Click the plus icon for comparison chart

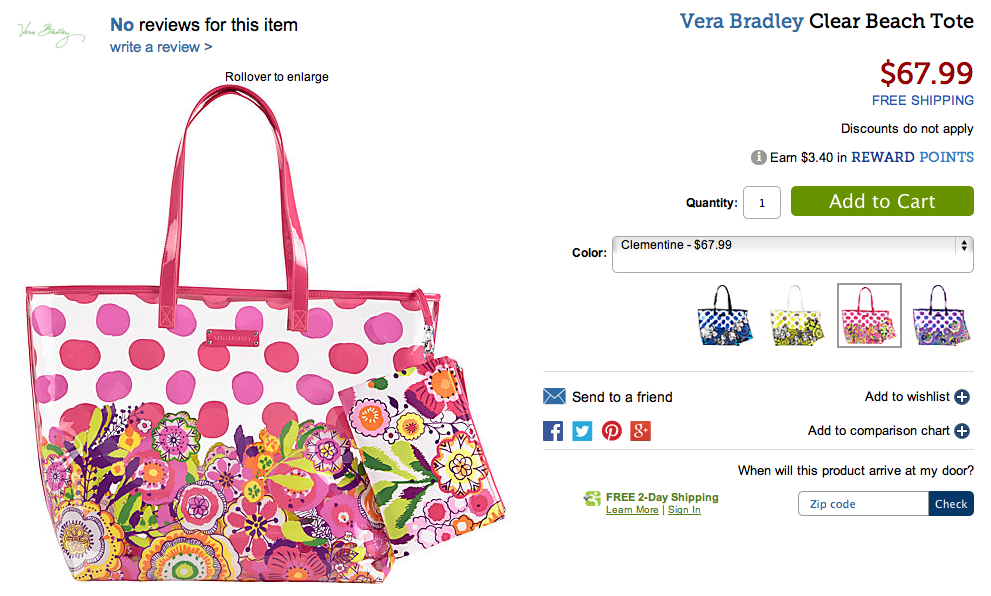click(962, 431)
